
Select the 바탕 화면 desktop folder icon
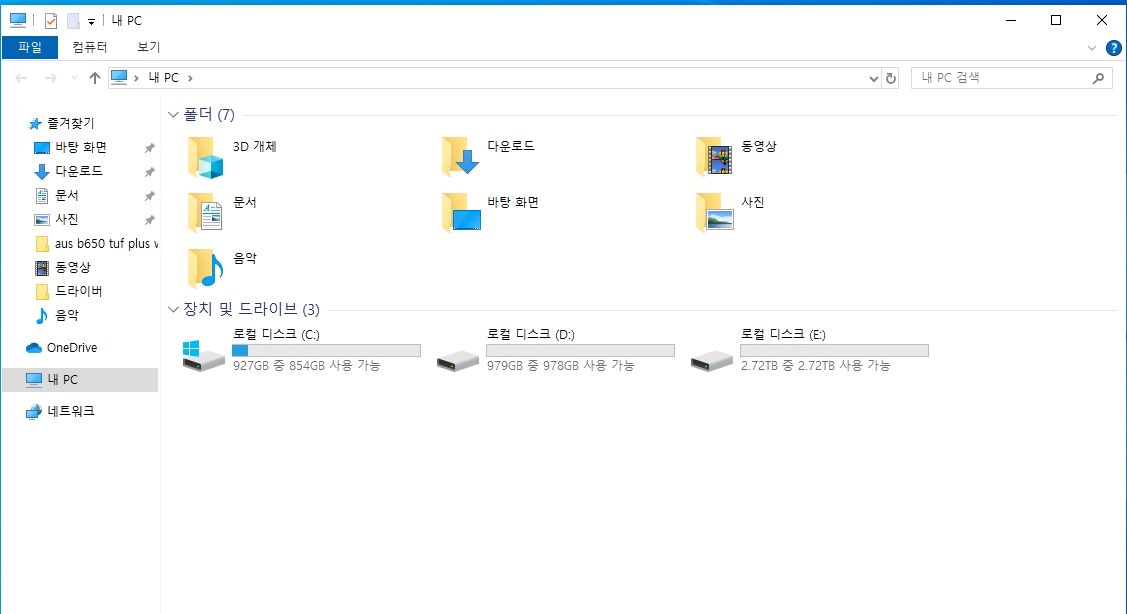(x=462, y=211)
